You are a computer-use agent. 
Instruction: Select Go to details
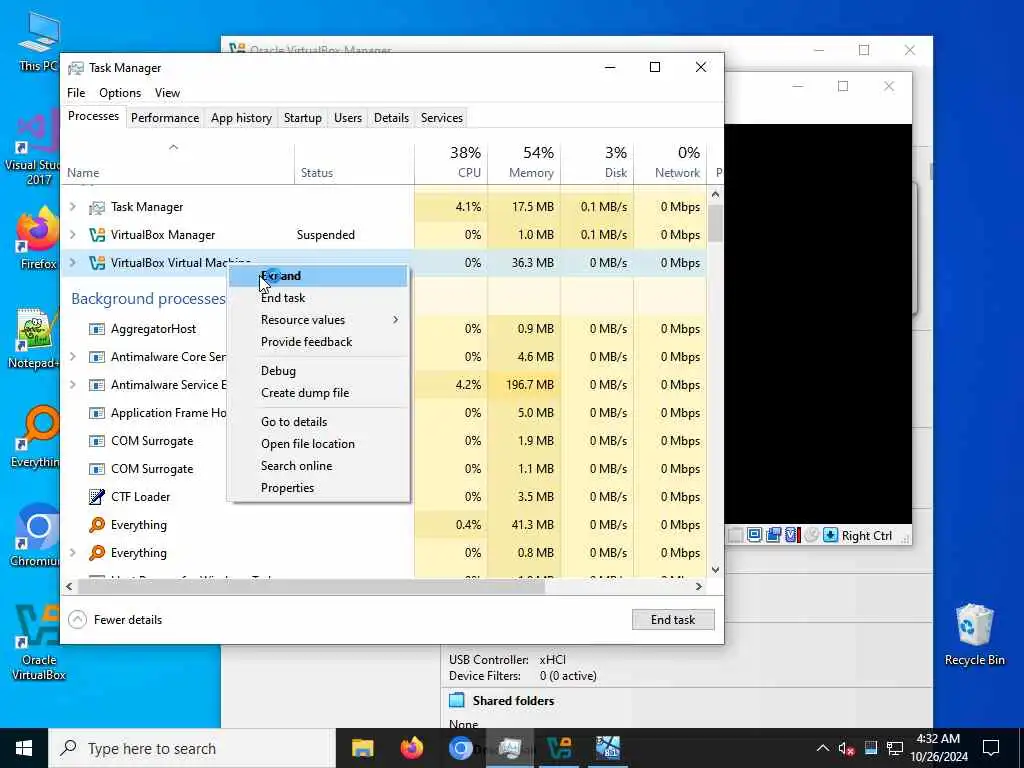coord(318,422)
